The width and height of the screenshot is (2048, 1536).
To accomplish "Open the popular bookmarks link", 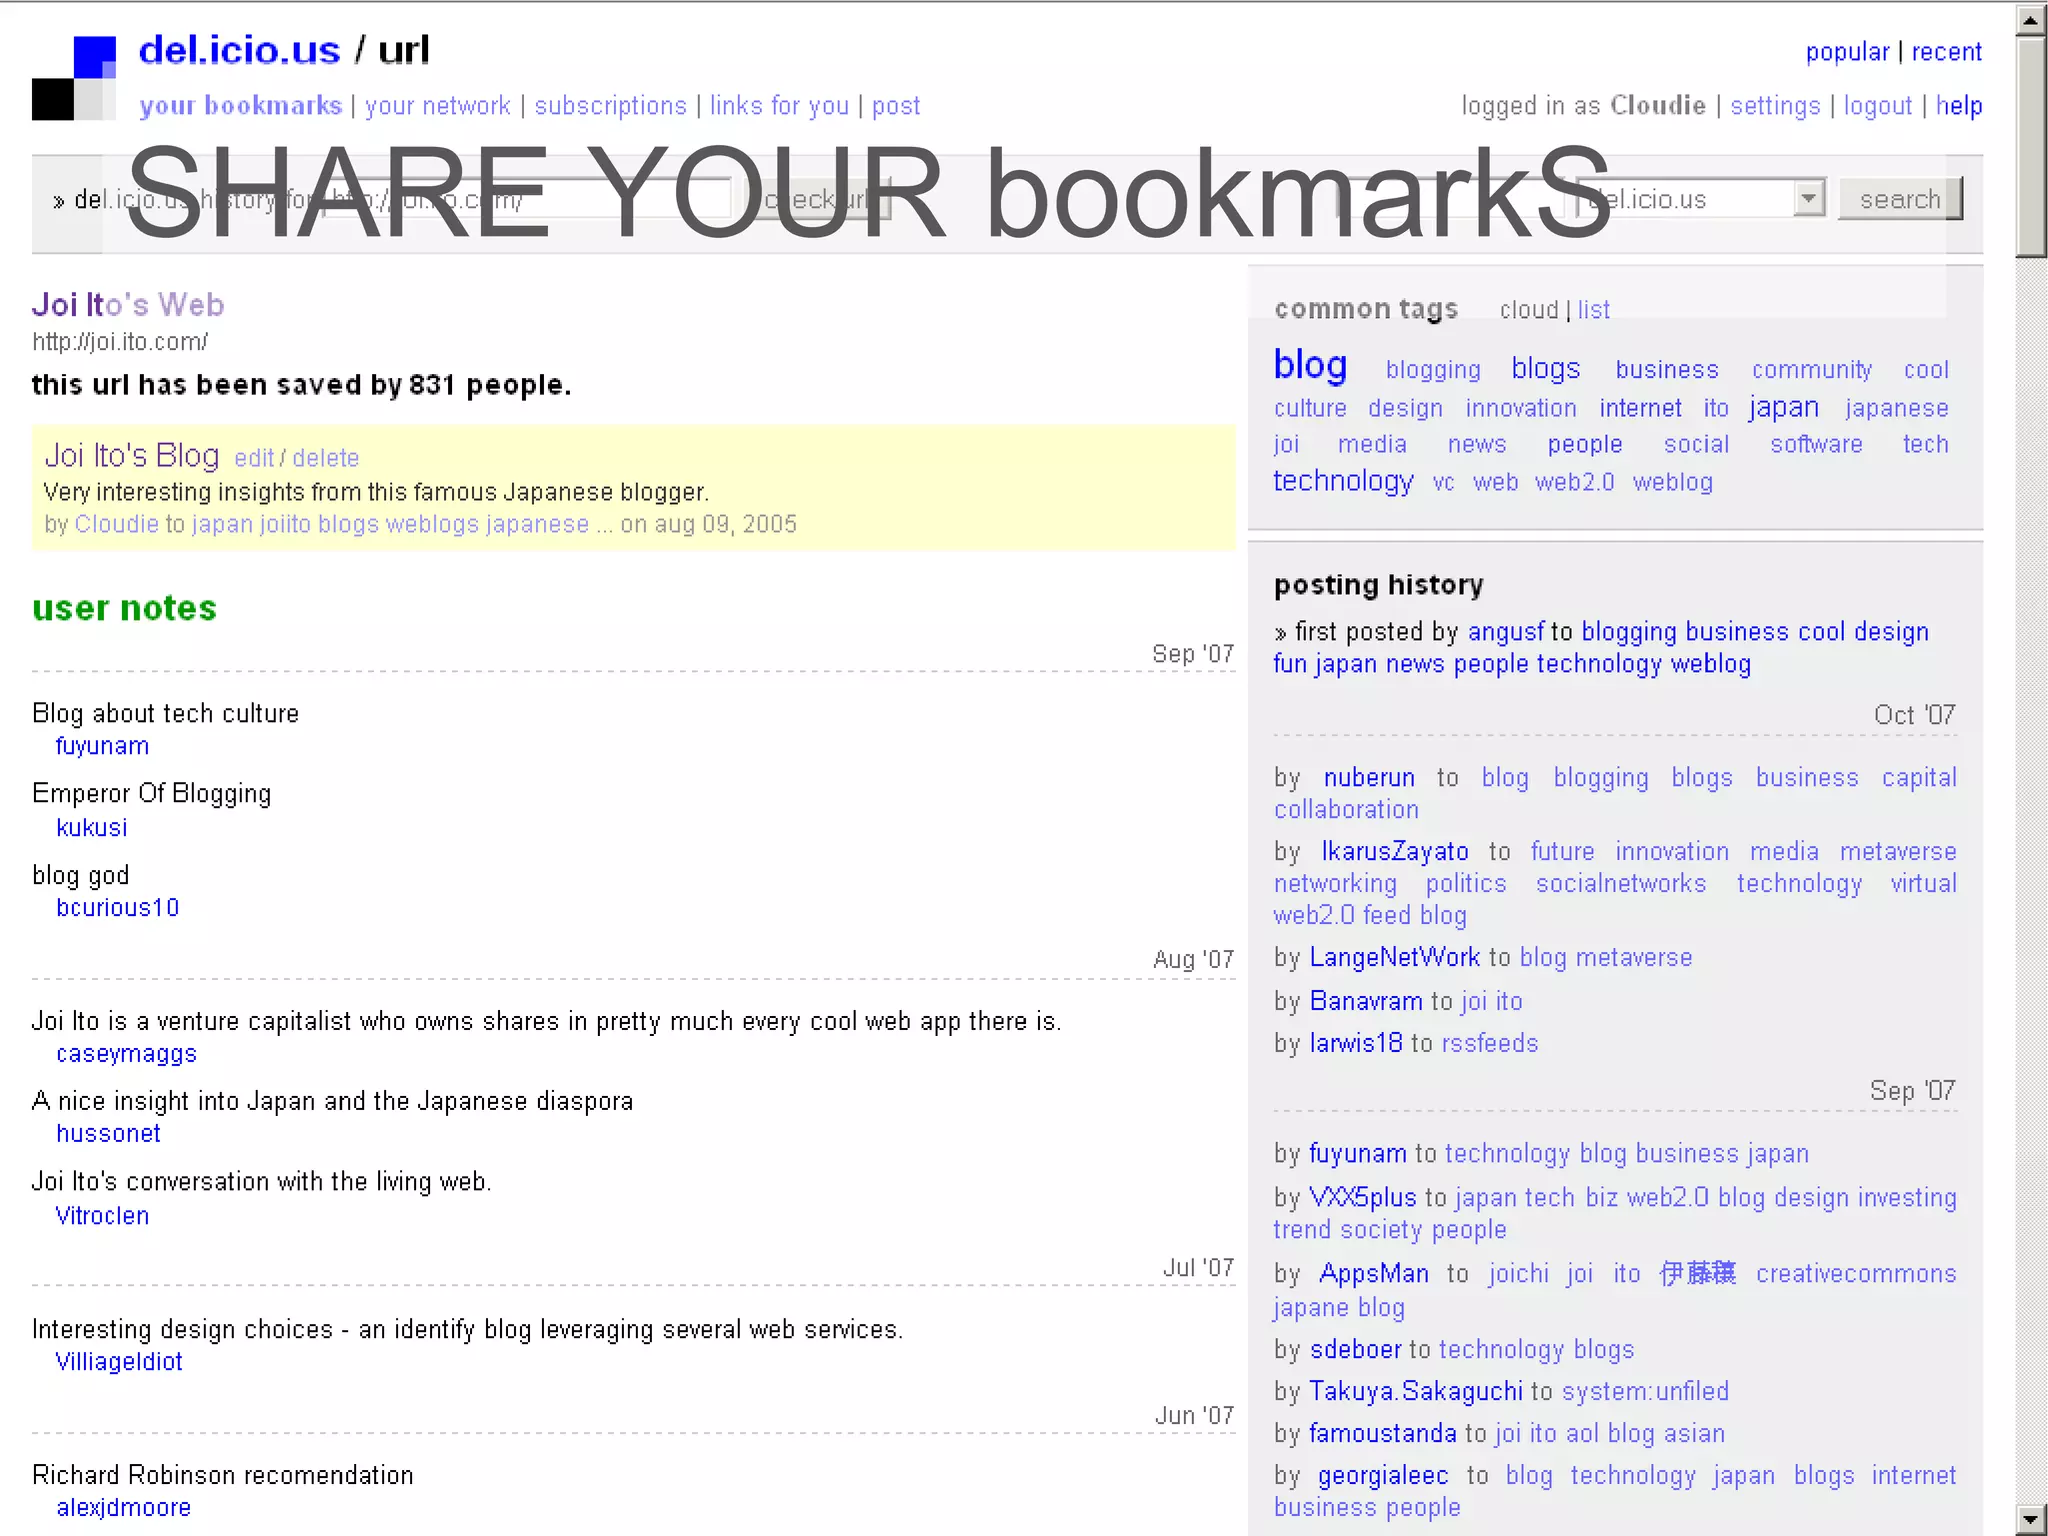I will [x=1846, y=52].
